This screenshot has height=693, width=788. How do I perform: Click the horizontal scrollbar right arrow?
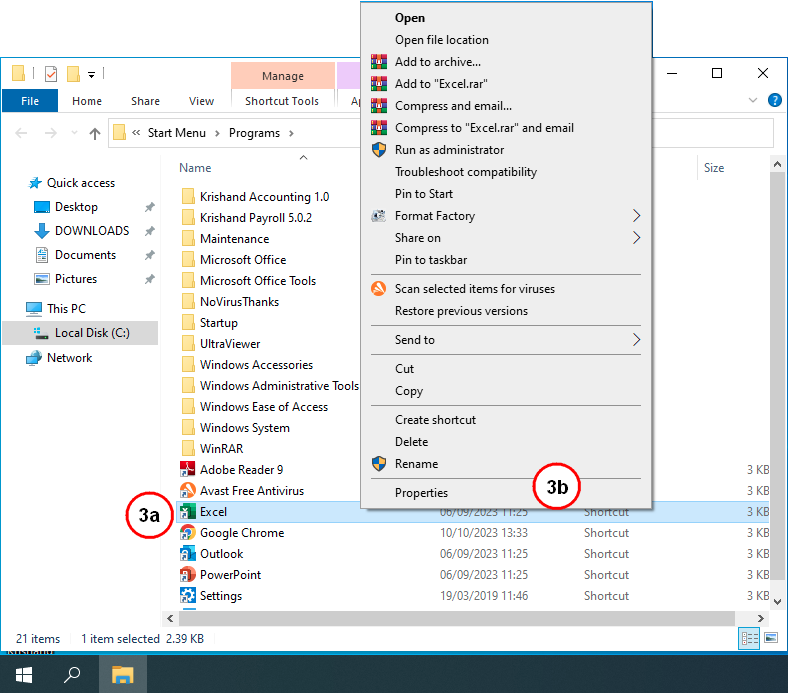761,619
